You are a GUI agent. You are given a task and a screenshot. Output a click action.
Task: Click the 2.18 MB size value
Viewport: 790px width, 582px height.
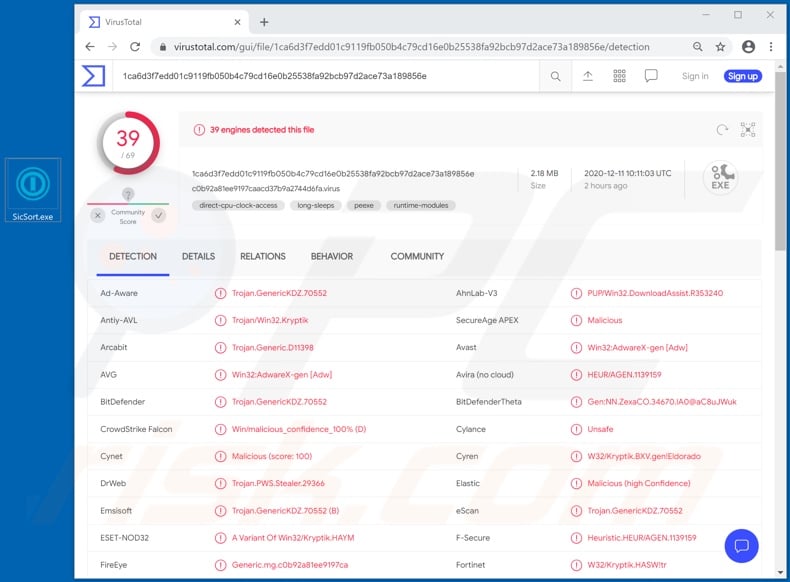[x=544, y=173]
